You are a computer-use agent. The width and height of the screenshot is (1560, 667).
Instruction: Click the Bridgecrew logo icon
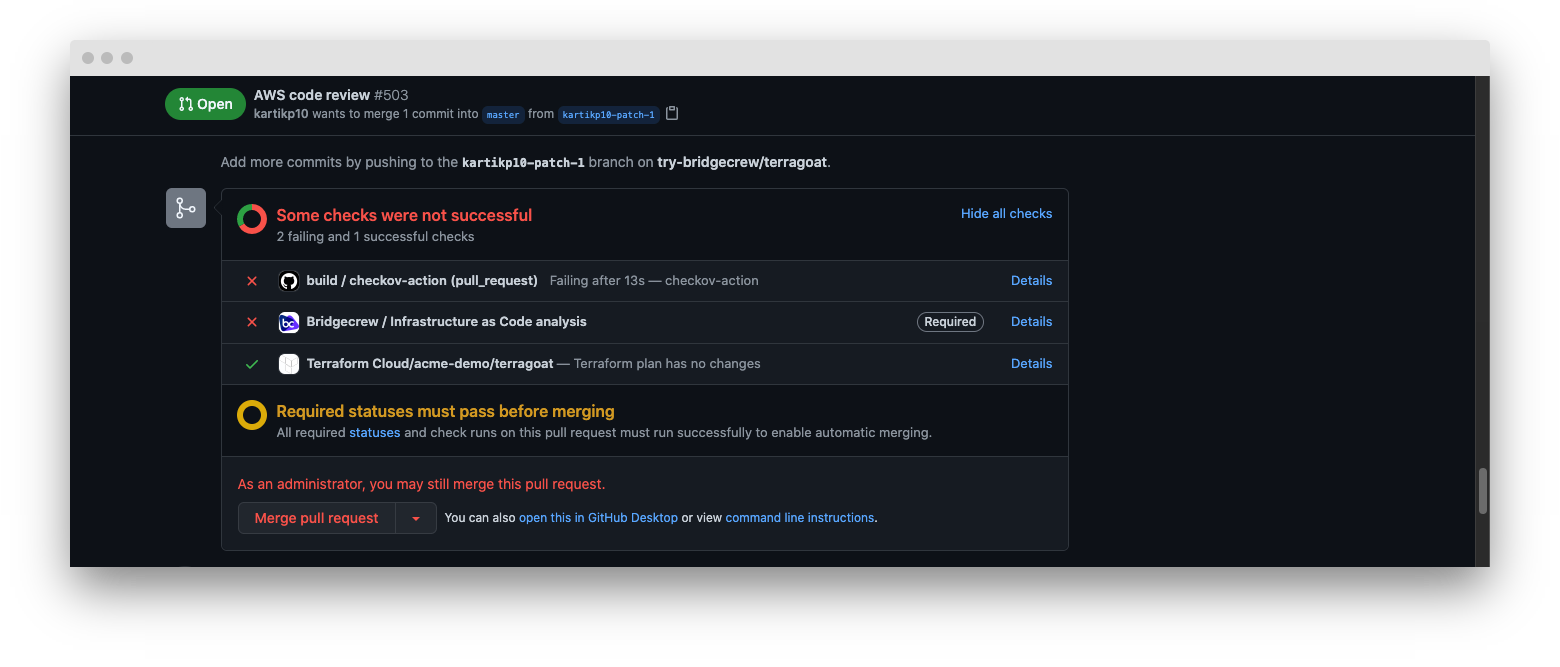tap(289, 322)
